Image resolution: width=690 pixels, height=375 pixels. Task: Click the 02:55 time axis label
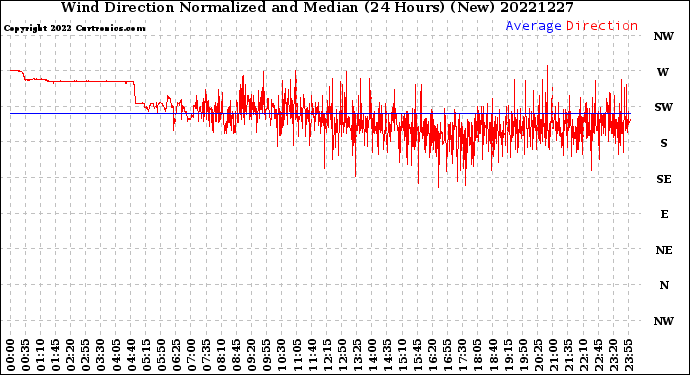86,355
